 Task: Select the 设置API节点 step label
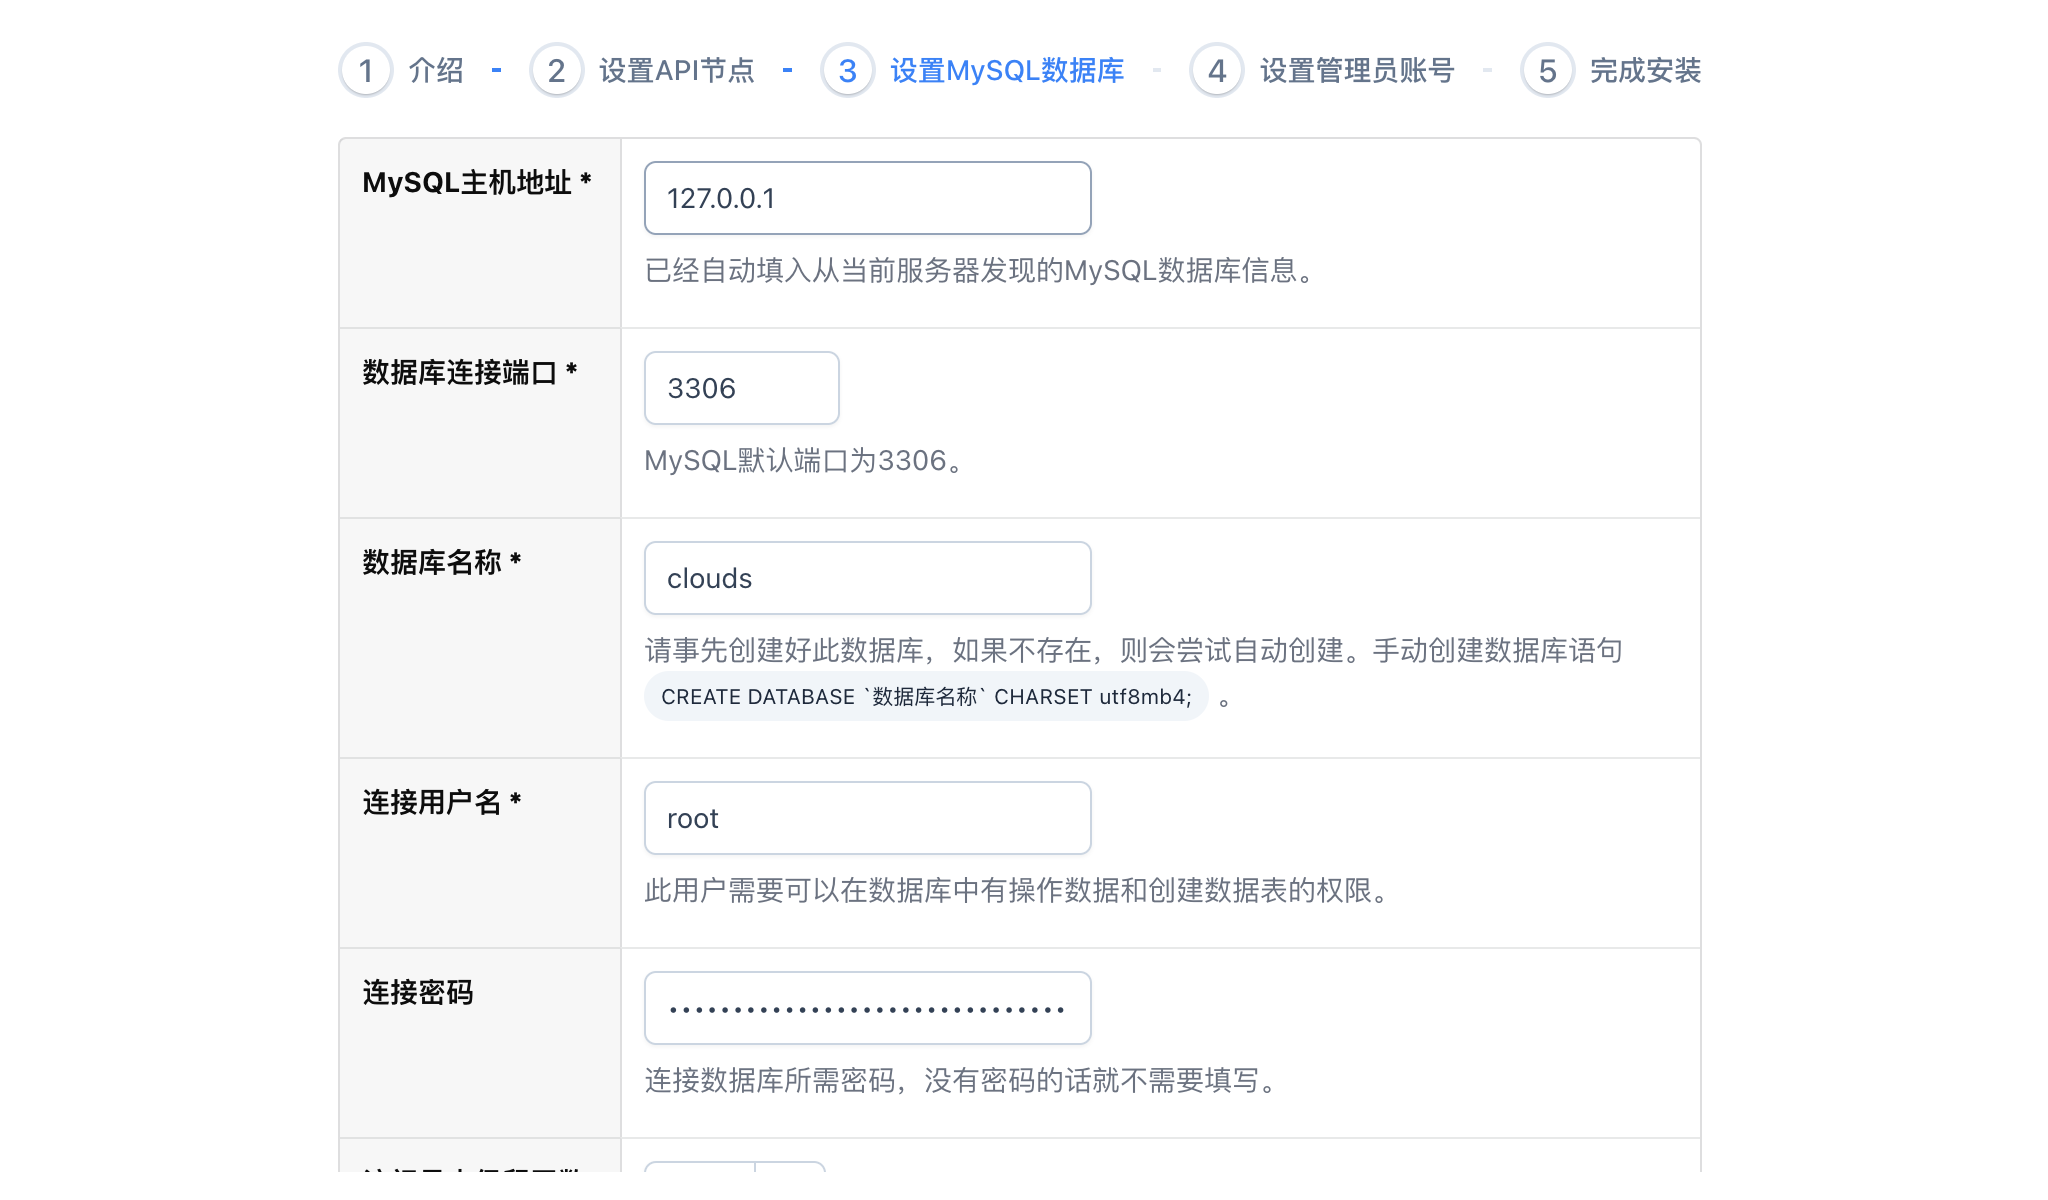pos(675,70)
